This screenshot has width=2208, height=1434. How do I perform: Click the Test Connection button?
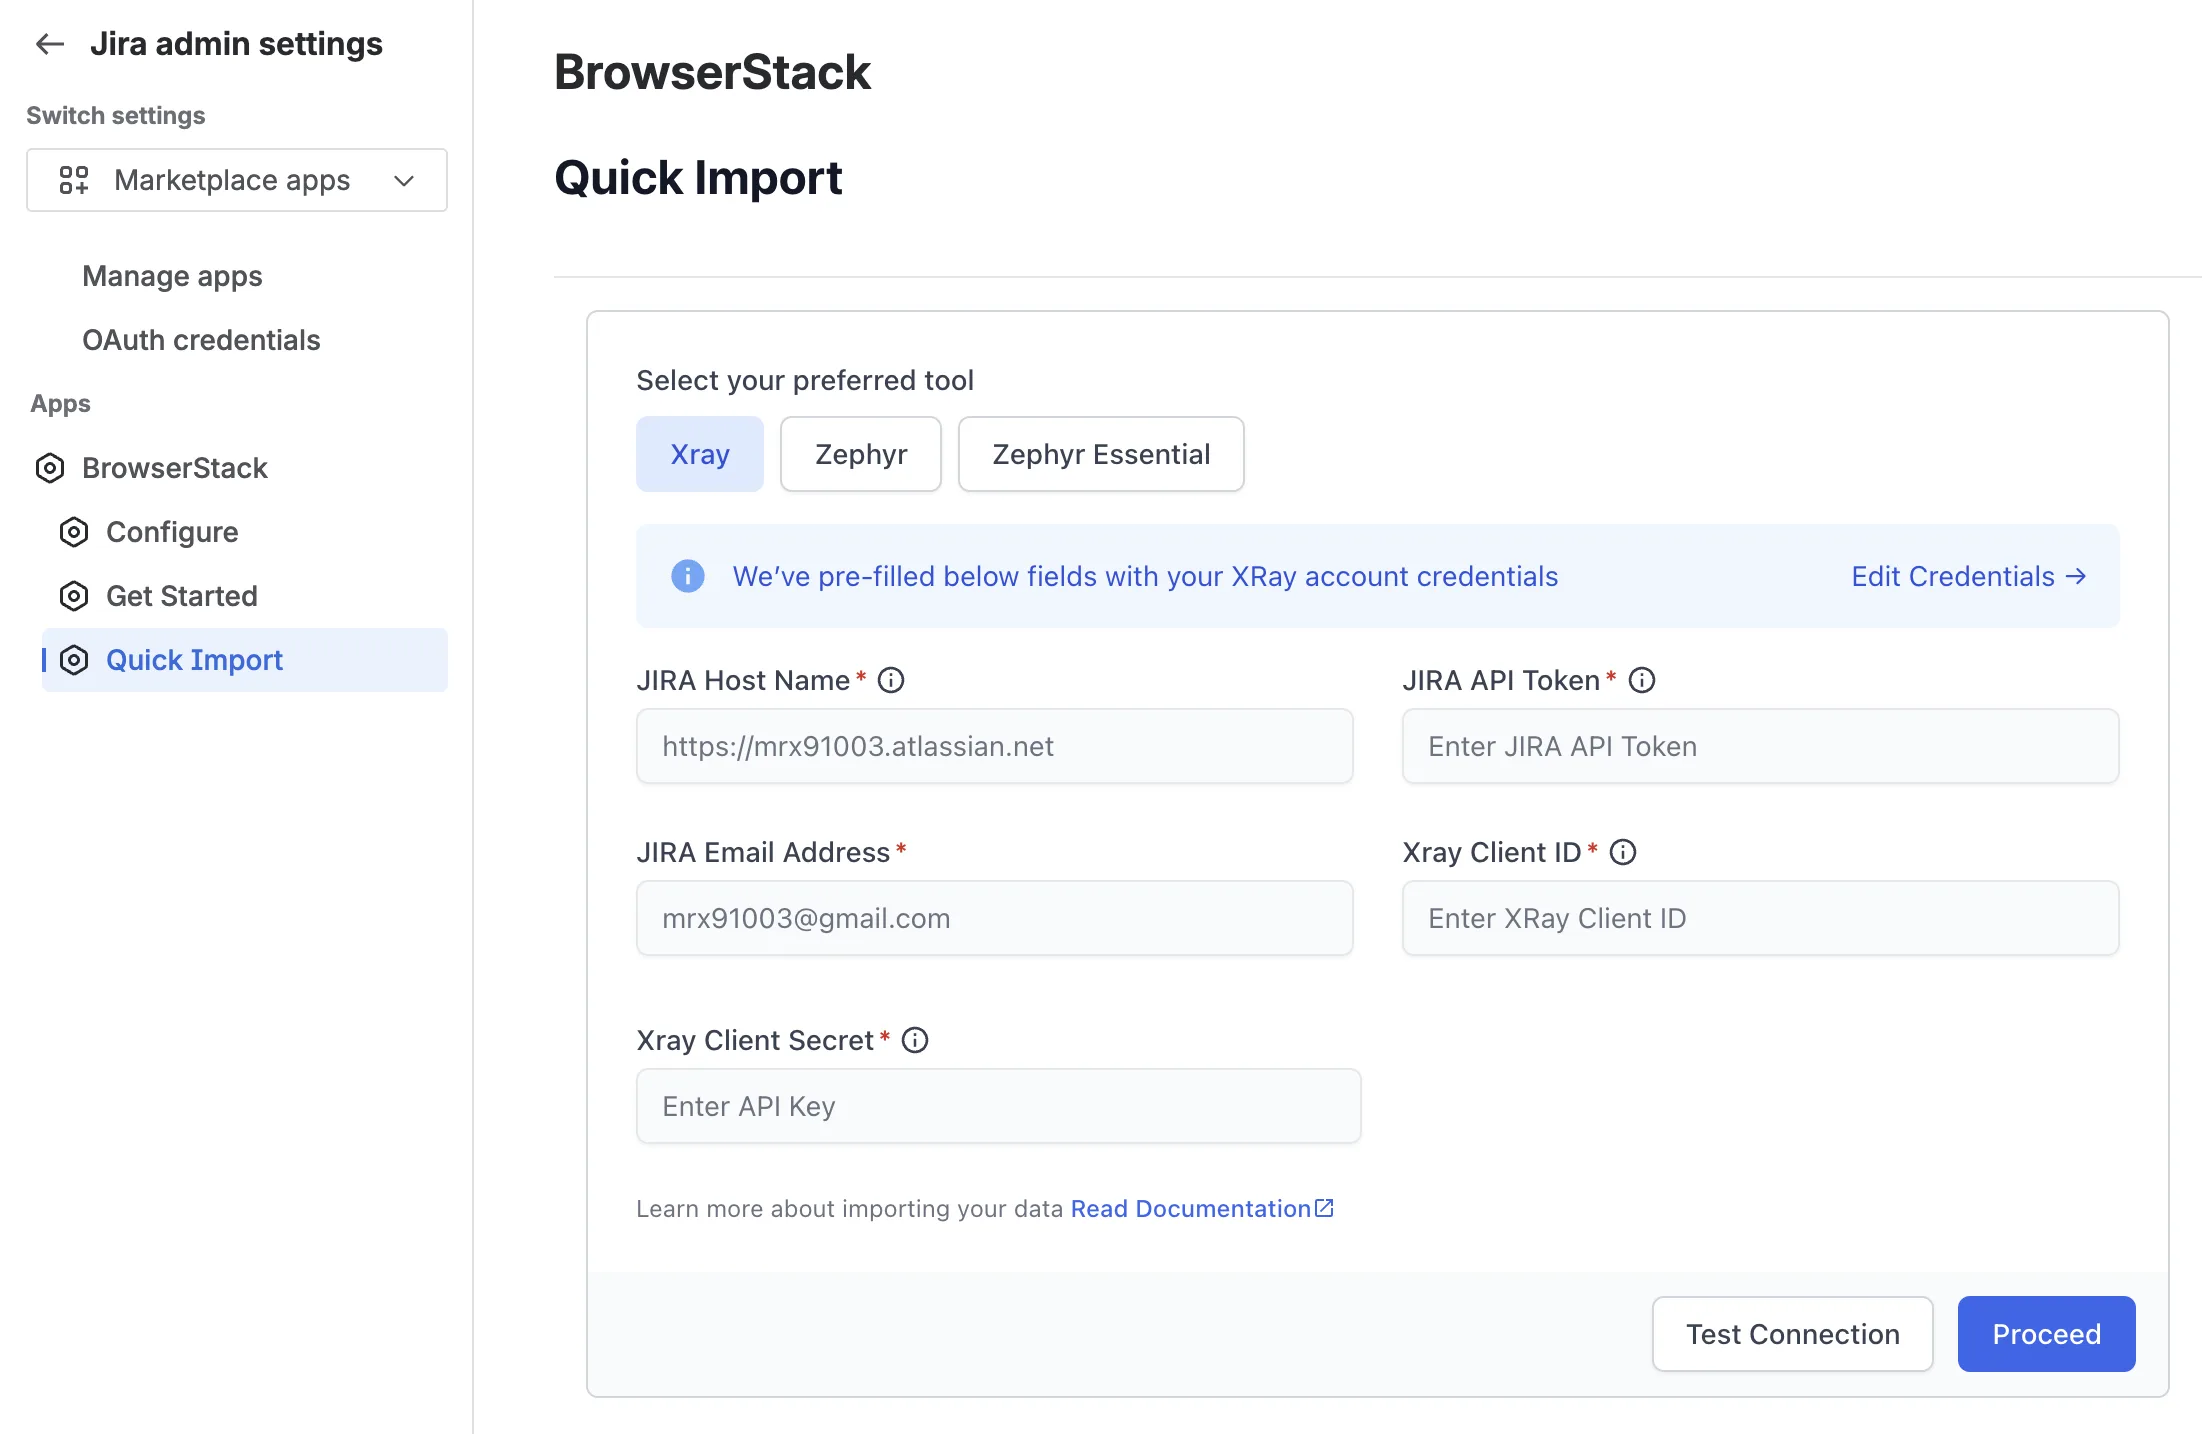pyautogui.click(x=1793, y=1334)
